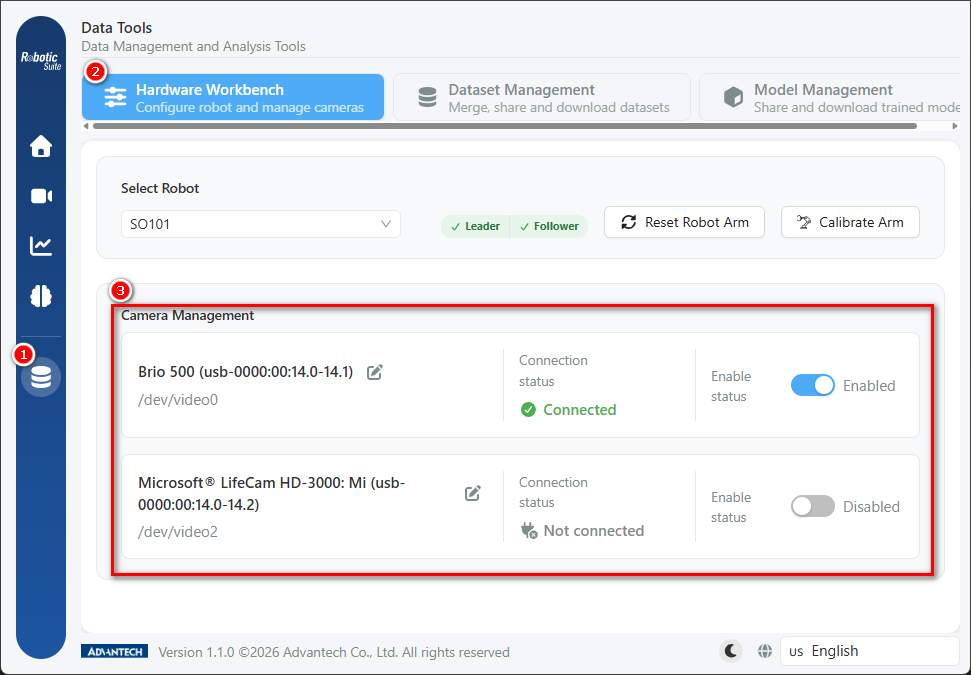Switch to Dataset Management tab

542,97
